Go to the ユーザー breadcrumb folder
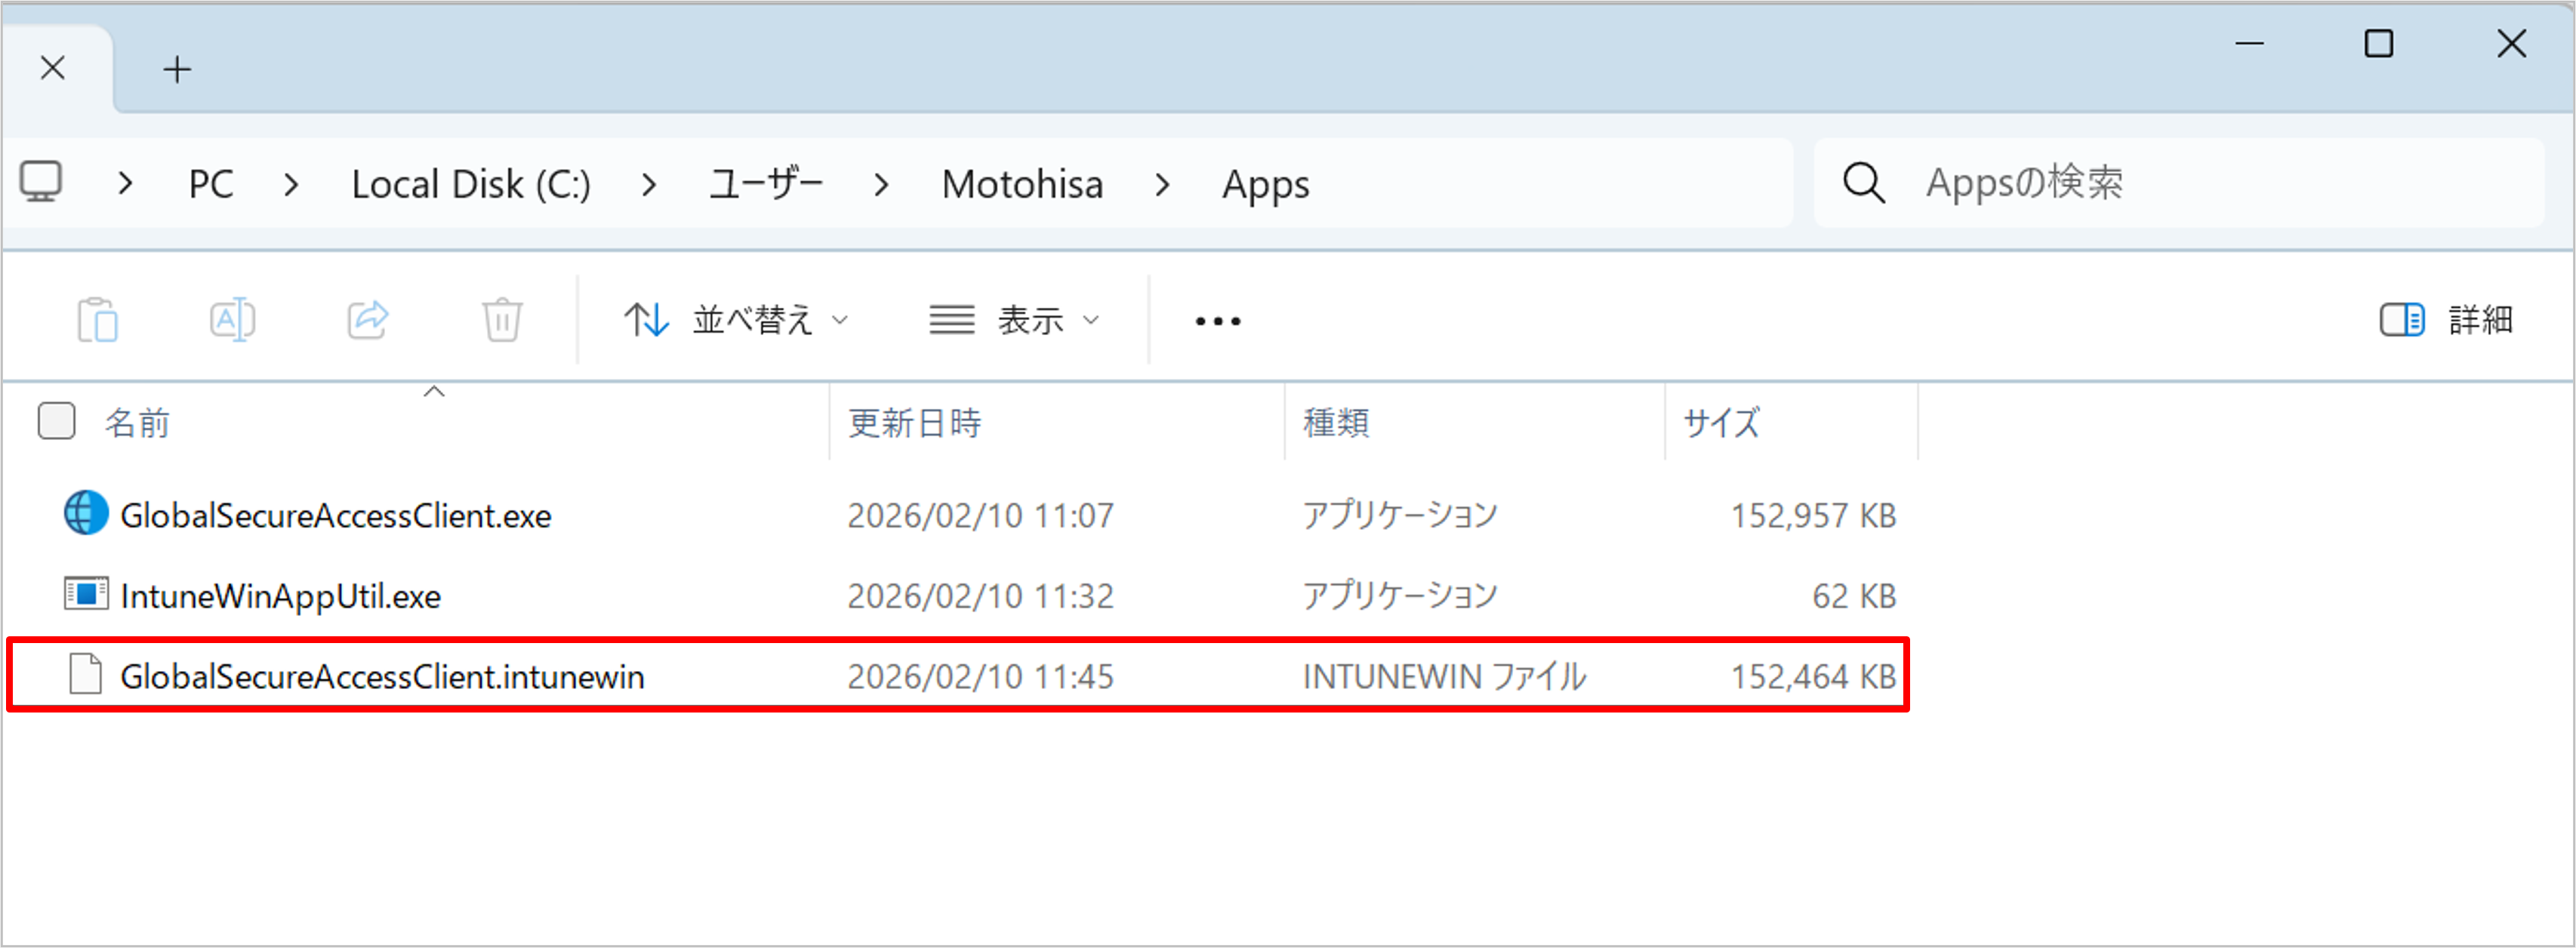Image resolution: width=2576 pixels, height=948 pixels. (765, 184)
